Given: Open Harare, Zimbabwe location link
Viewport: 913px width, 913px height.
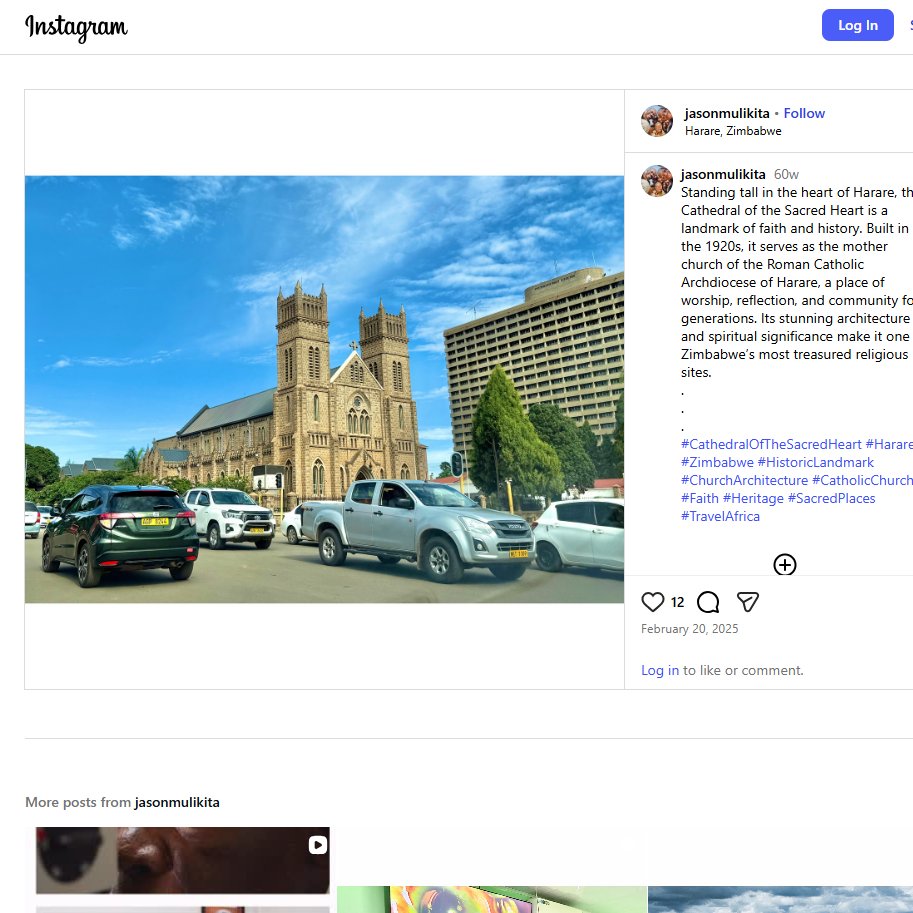Looking at the screenshot, I should tap(733, 131).
